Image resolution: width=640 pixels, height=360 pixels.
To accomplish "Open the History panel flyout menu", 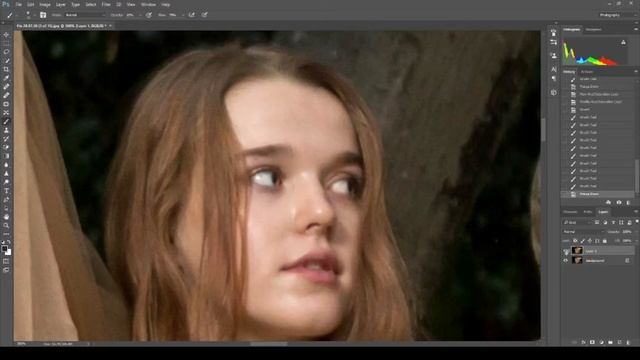I will pyautogui.click(x=636, y=71).
